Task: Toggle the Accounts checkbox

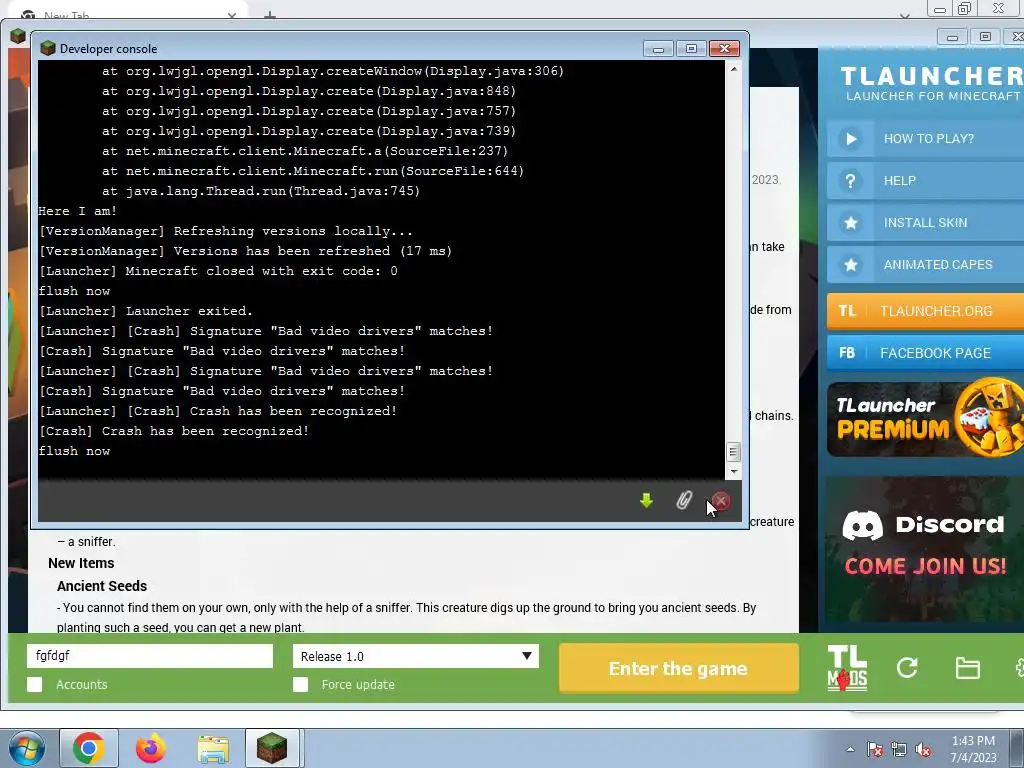Action: 35,684
